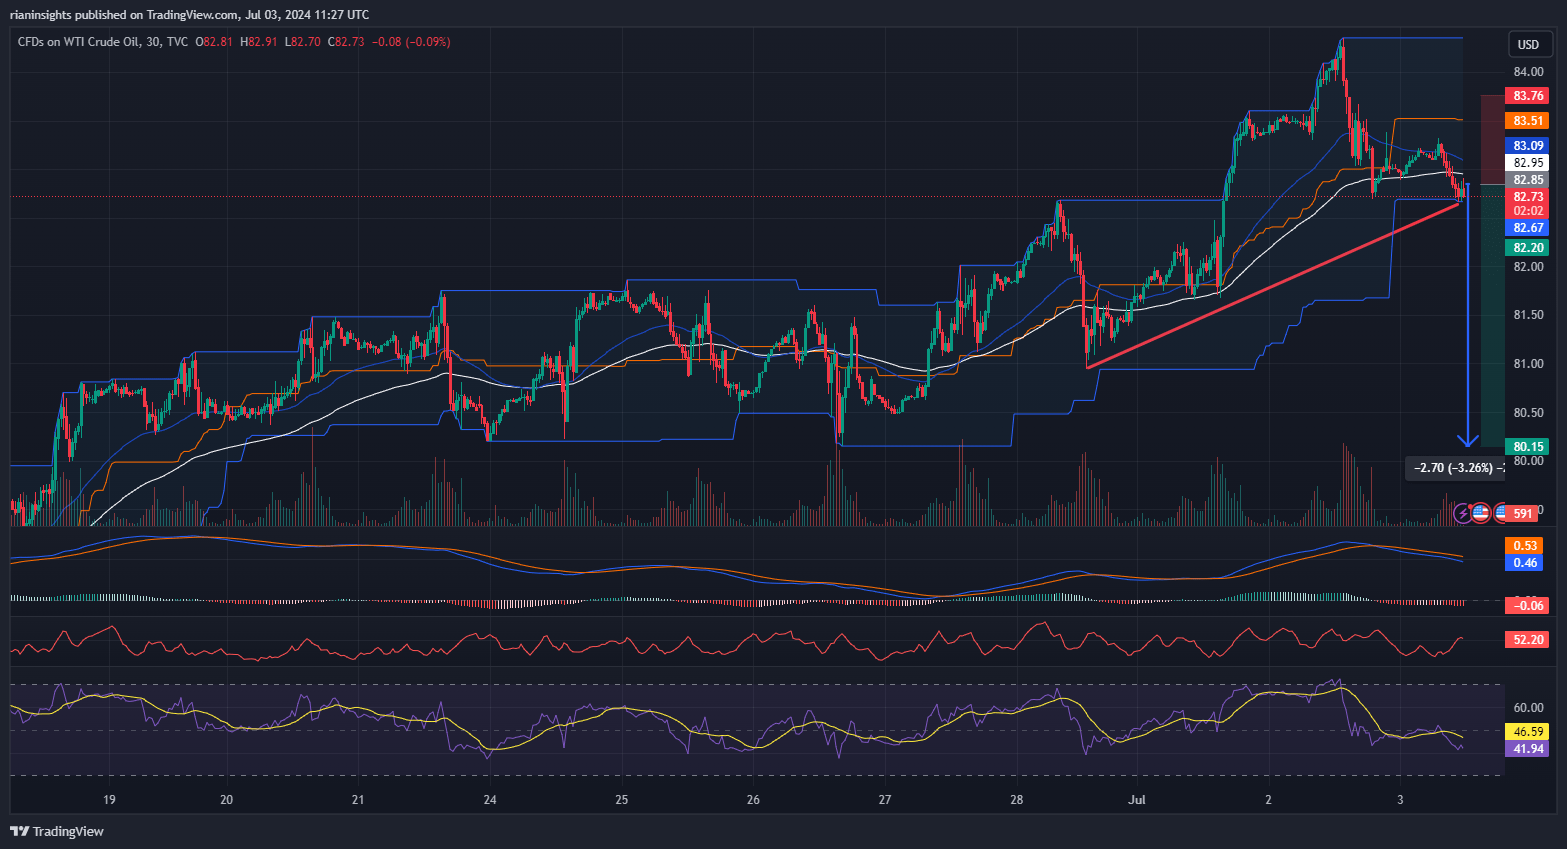Click date 19 on the time axis
Screen dimensions: 1567x849
[109, 800]
